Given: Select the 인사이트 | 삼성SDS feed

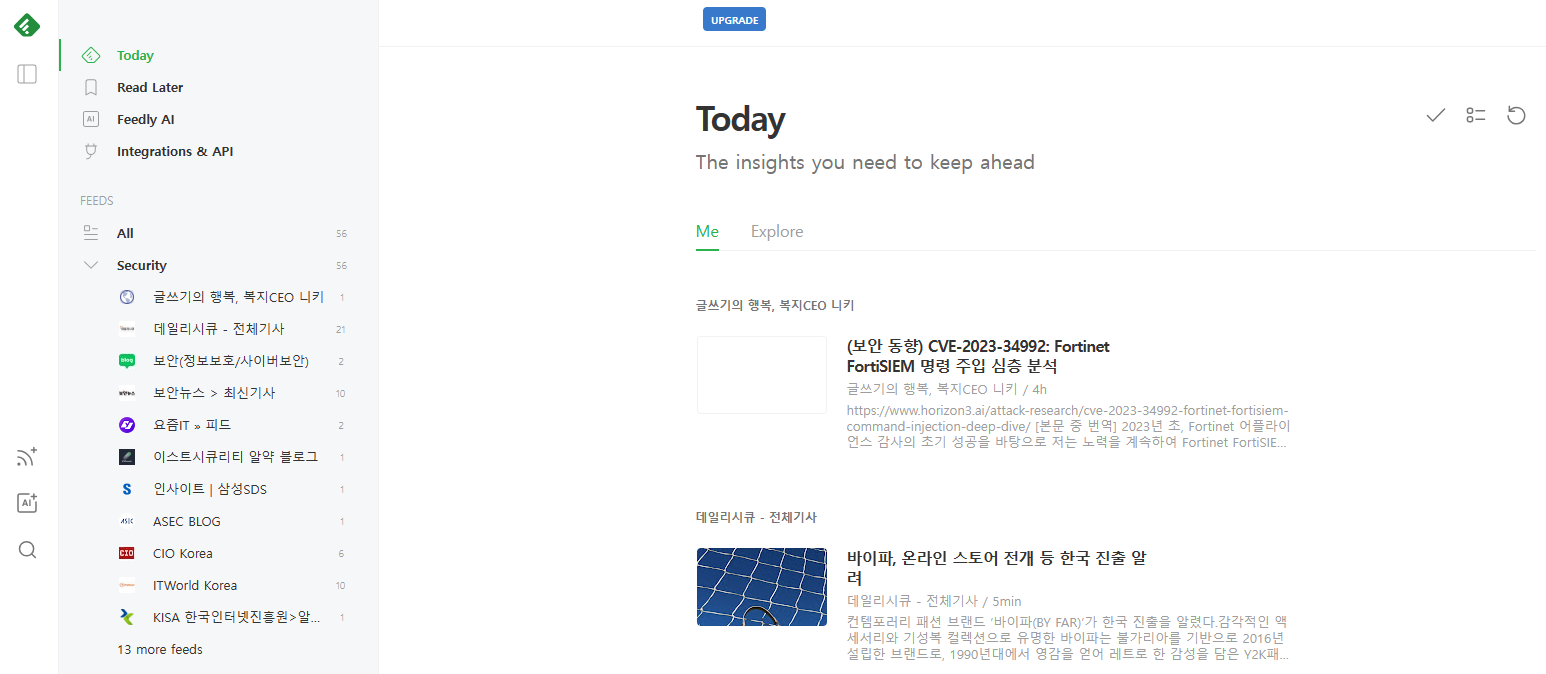Looking at the screenshot, I should [210, 489].
